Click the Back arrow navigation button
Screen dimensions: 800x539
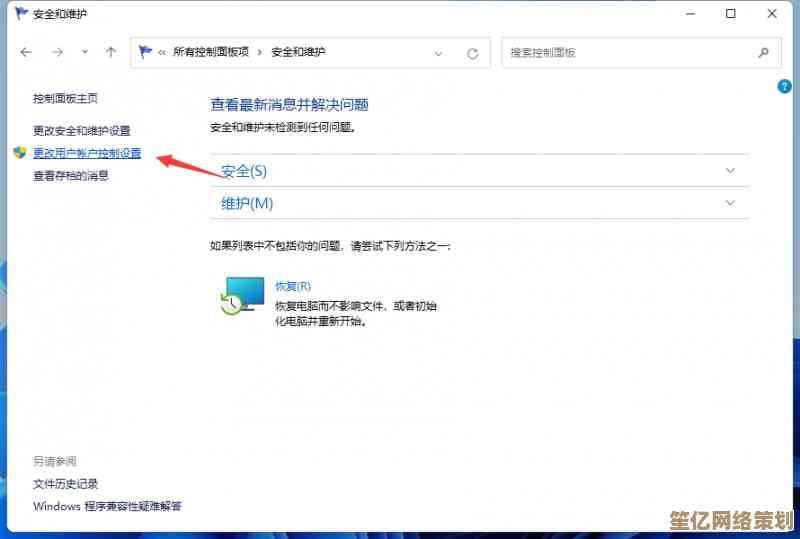pyautogui.click(x=26, y=52)
